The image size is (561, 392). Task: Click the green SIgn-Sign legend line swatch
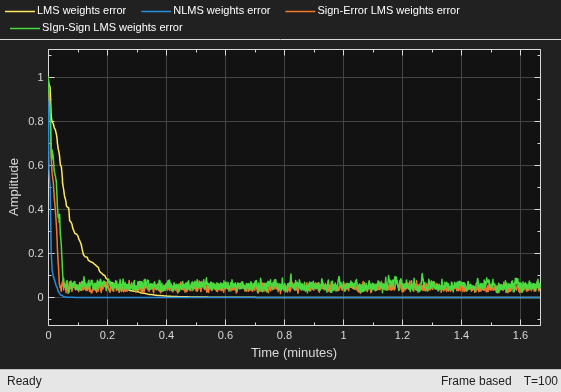(25, 28)
